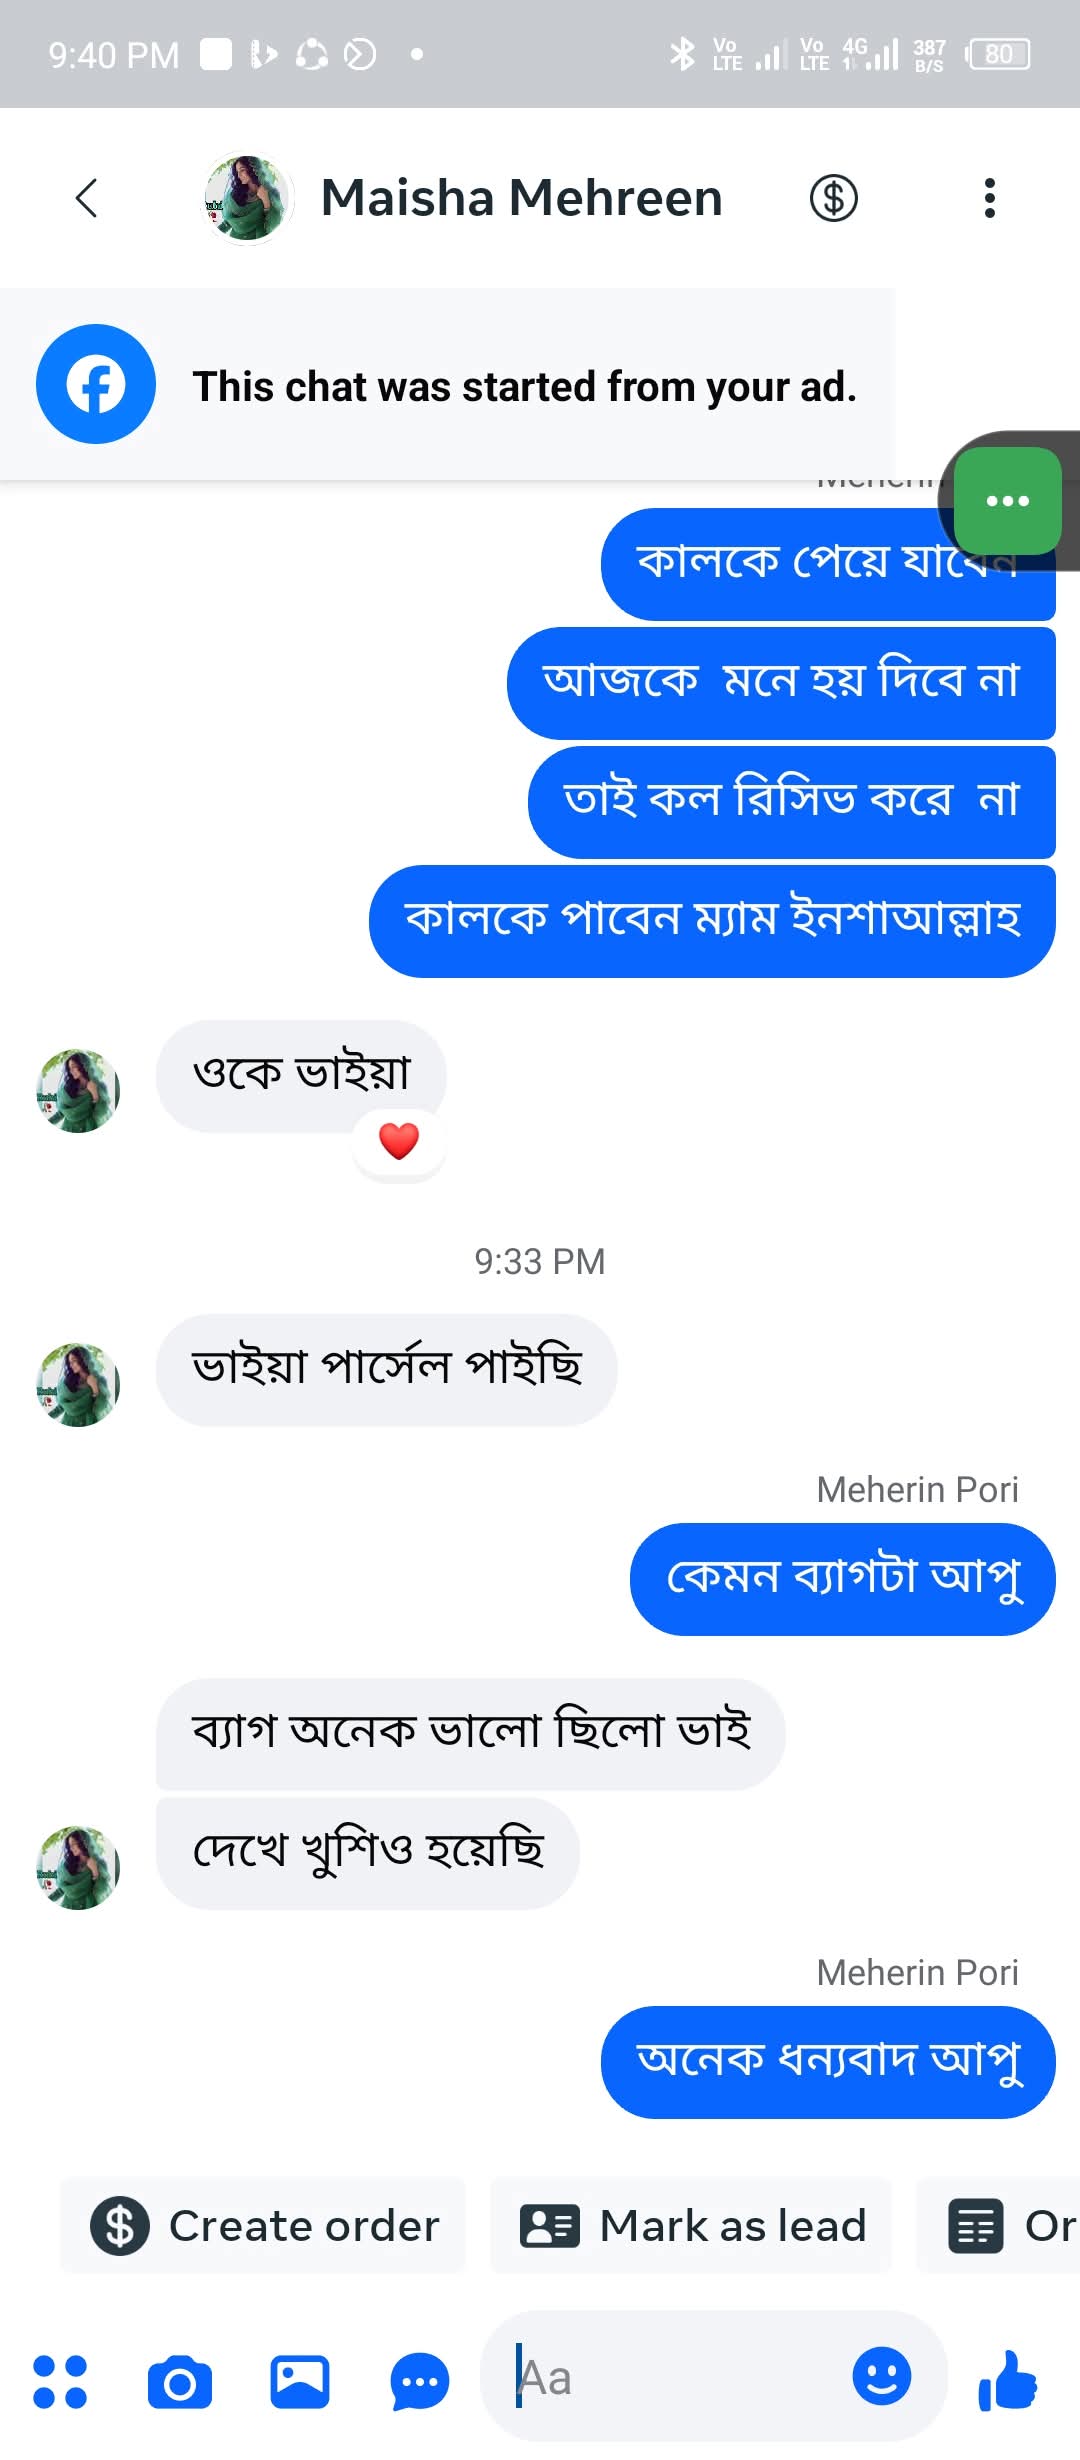The image size is (1080, 2460).
Task: Open the four-dot more apps menu
Action: 60,2381
